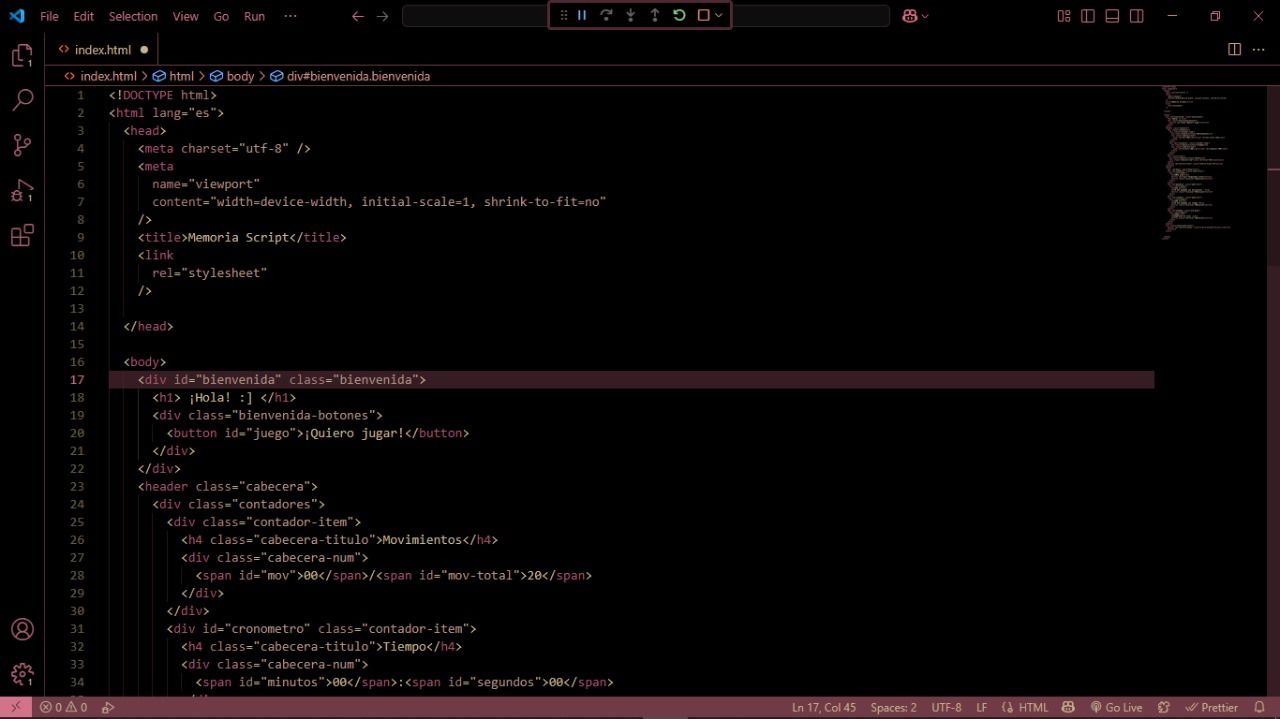Expand the Copilot dropdown chevron
The width and height of the screenshot is (1280, 719).
click(x=925, y=16)
